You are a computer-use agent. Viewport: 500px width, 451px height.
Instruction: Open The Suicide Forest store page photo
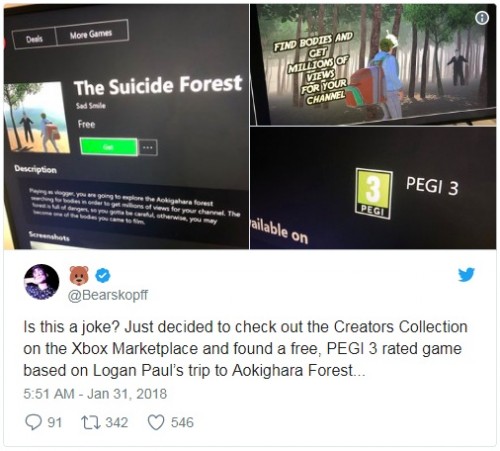pos(126,127)
